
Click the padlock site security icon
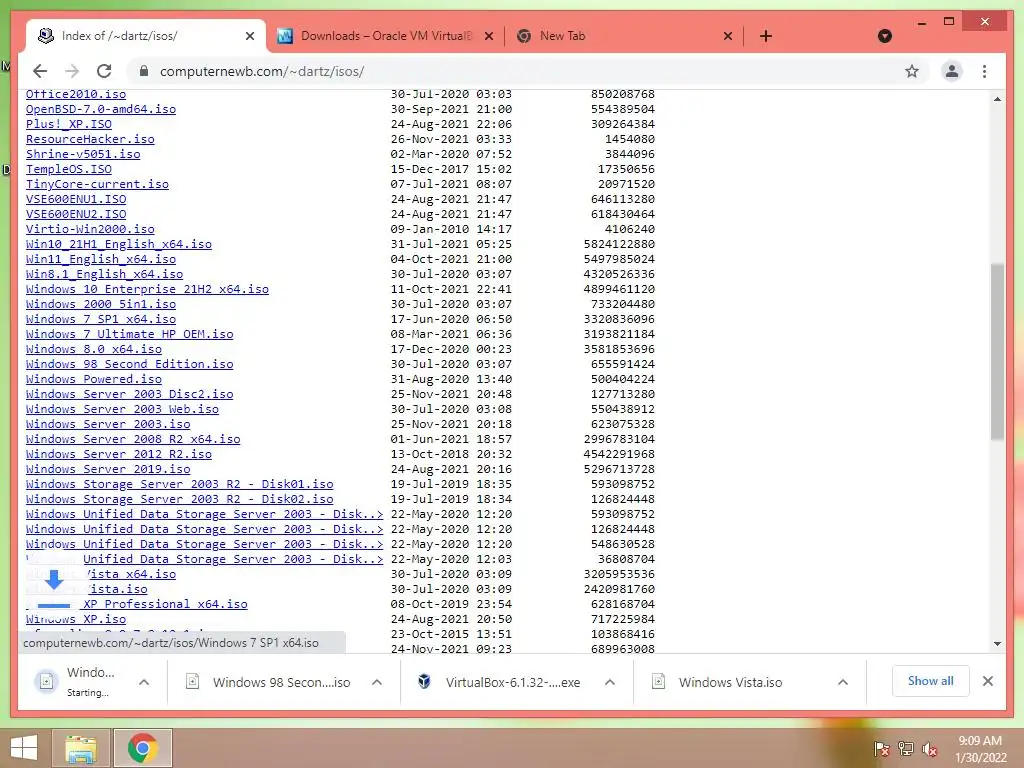point(144,71)
